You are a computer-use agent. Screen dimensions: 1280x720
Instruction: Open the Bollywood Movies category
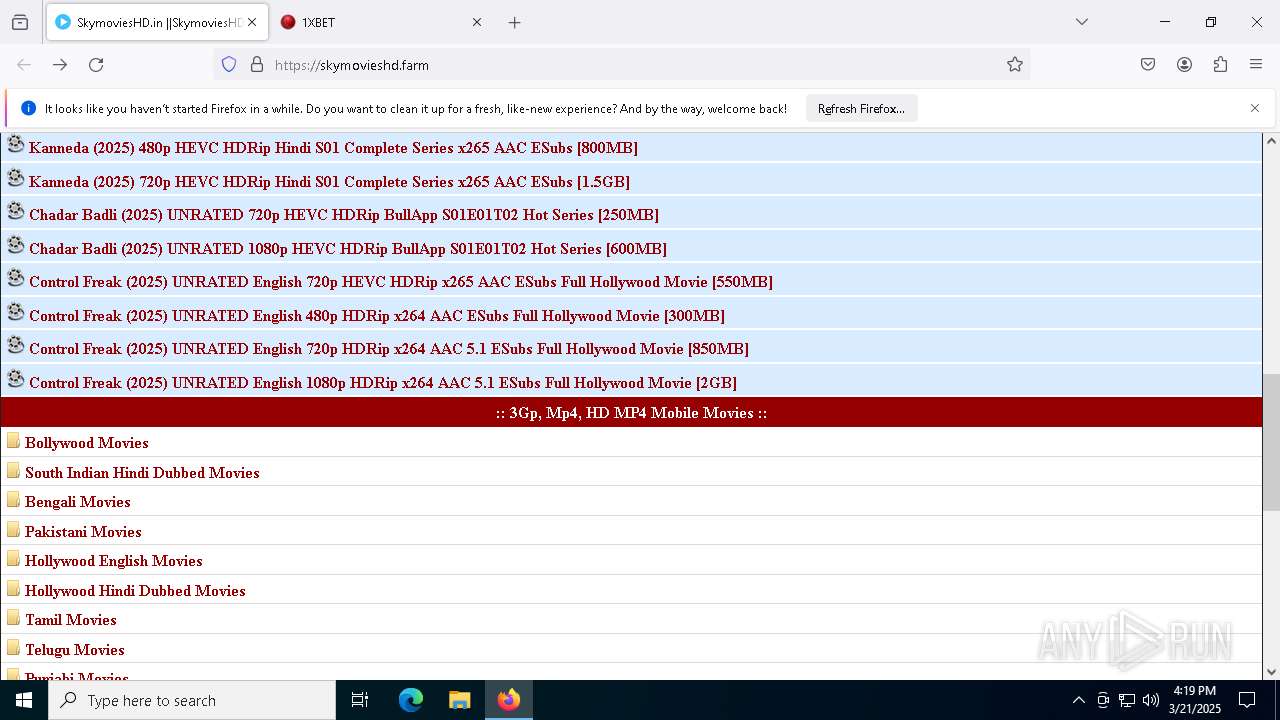[x=87, y=443]
